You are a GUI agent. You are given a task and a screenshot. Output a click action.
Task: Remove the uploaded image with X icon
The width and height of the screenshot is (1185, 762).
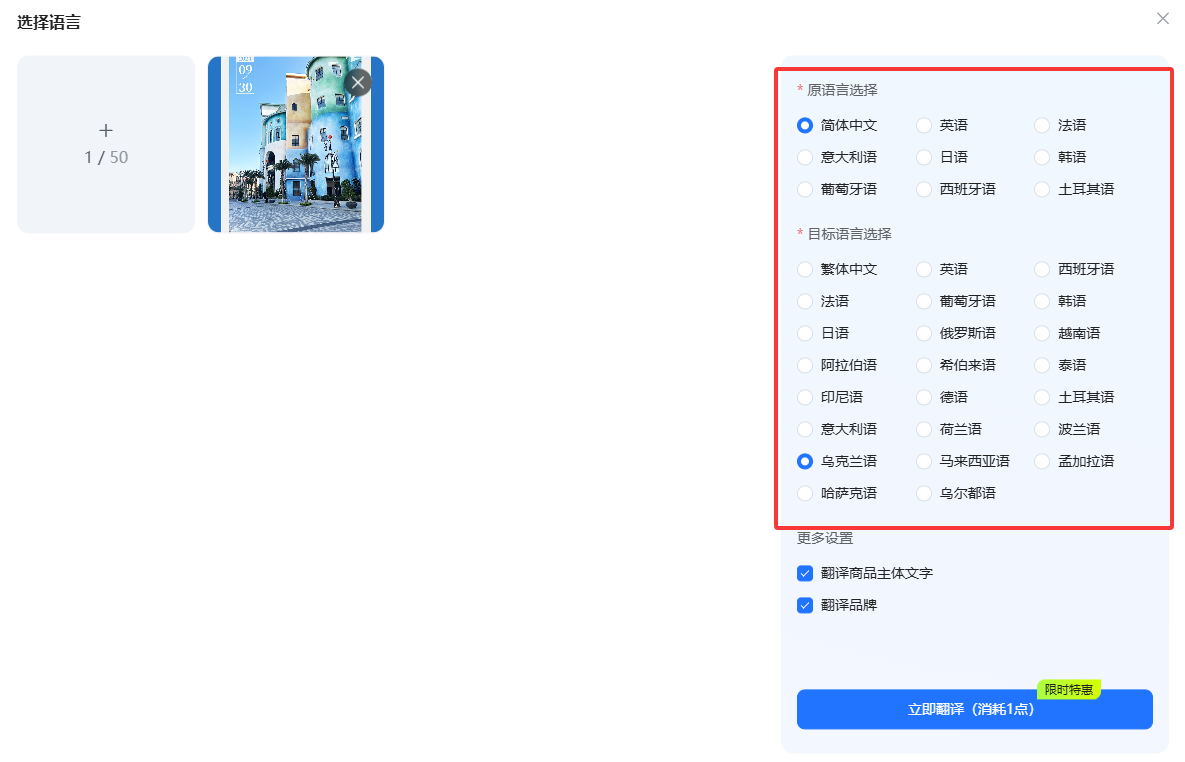[357, 82]
